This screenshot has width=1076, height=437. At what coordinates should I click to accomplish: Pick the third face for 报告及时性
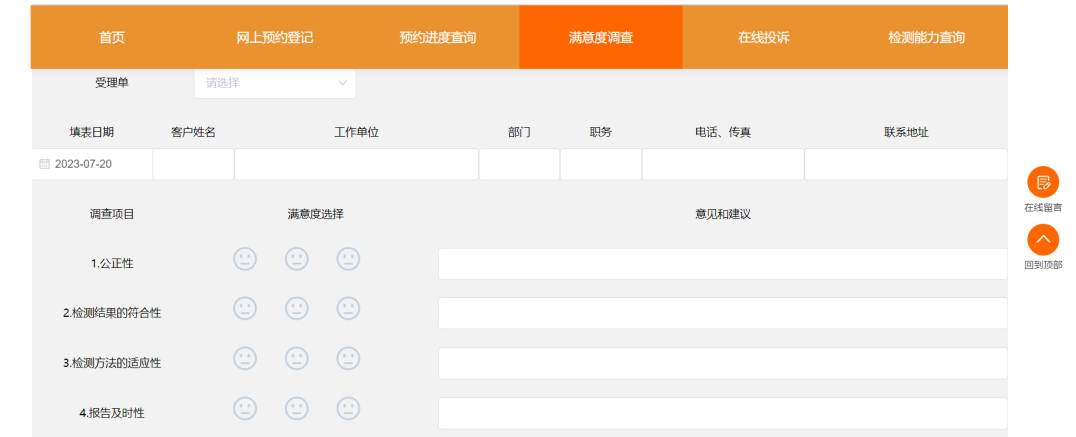coord(348,408)
